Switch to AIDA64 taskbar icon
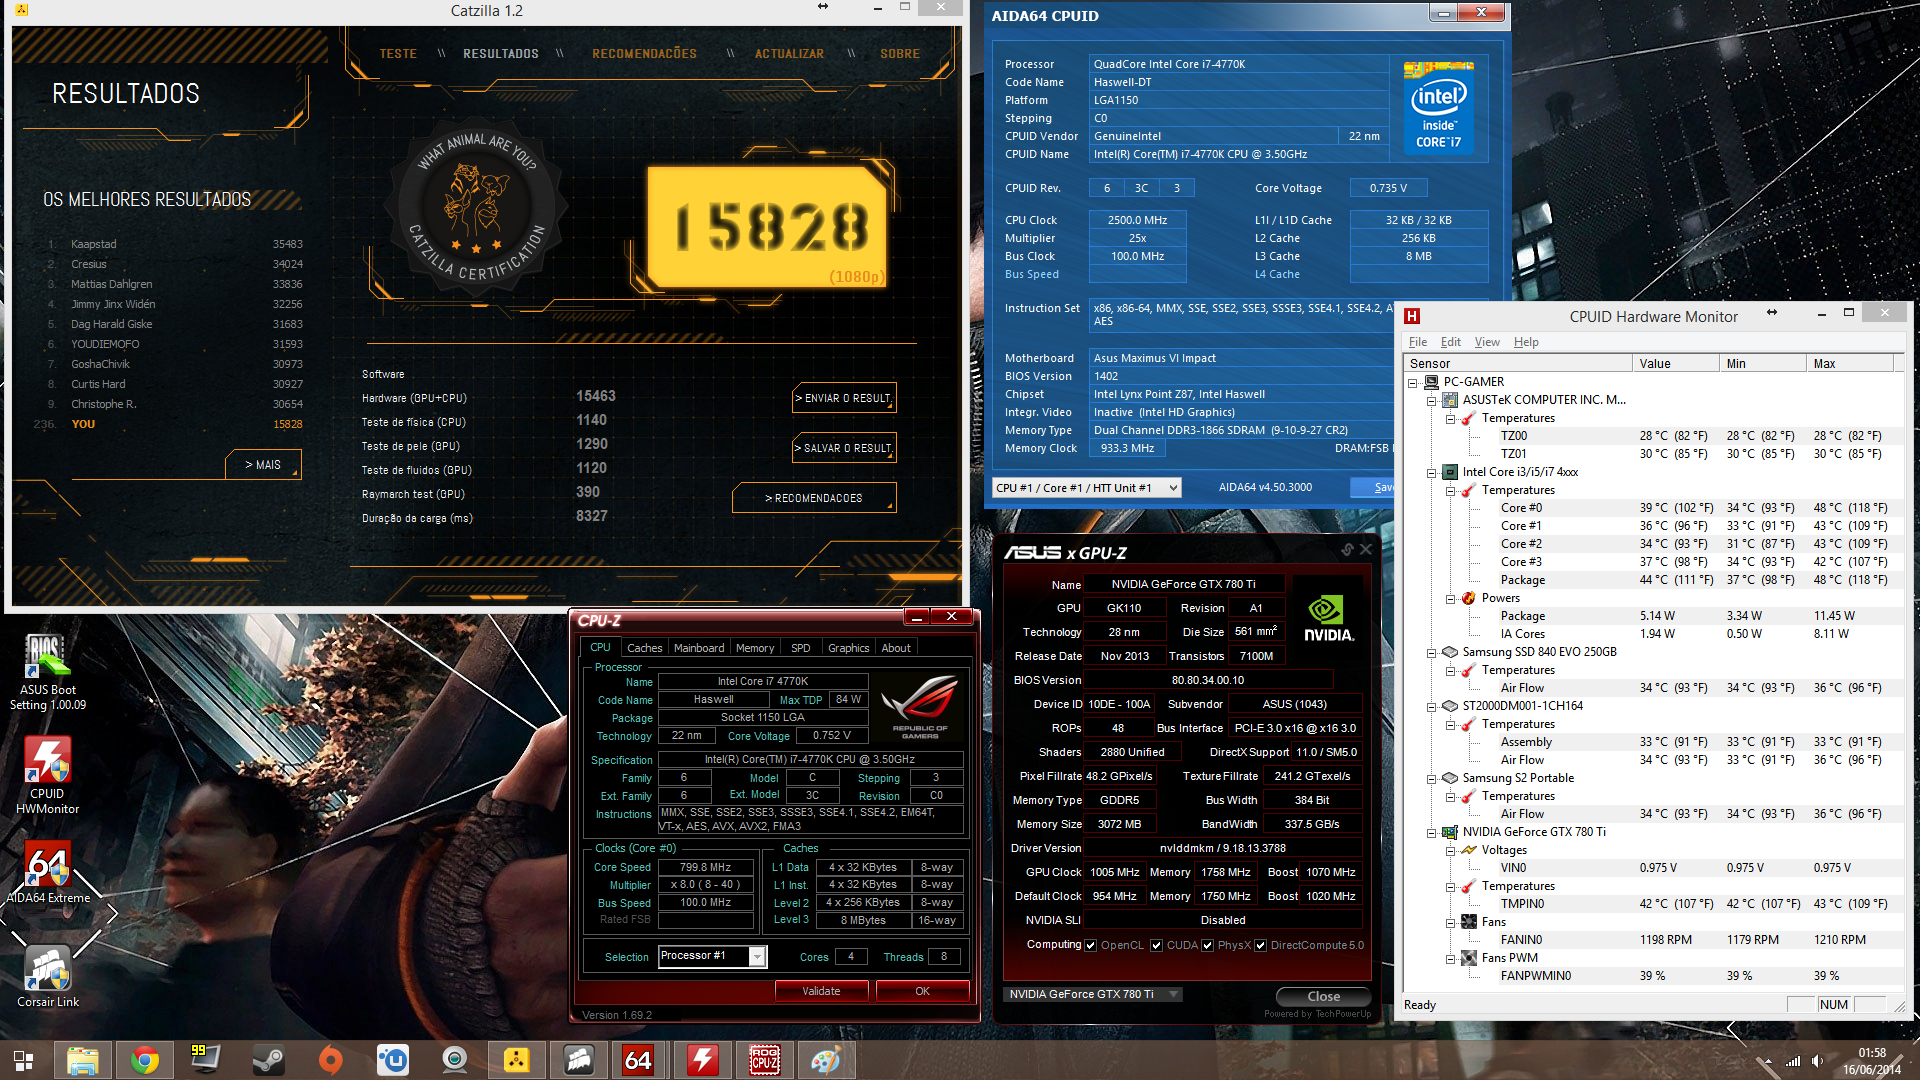The height and width of the screenshot is (1080, 1920). pyautogui.click(x=640, y=1060)
